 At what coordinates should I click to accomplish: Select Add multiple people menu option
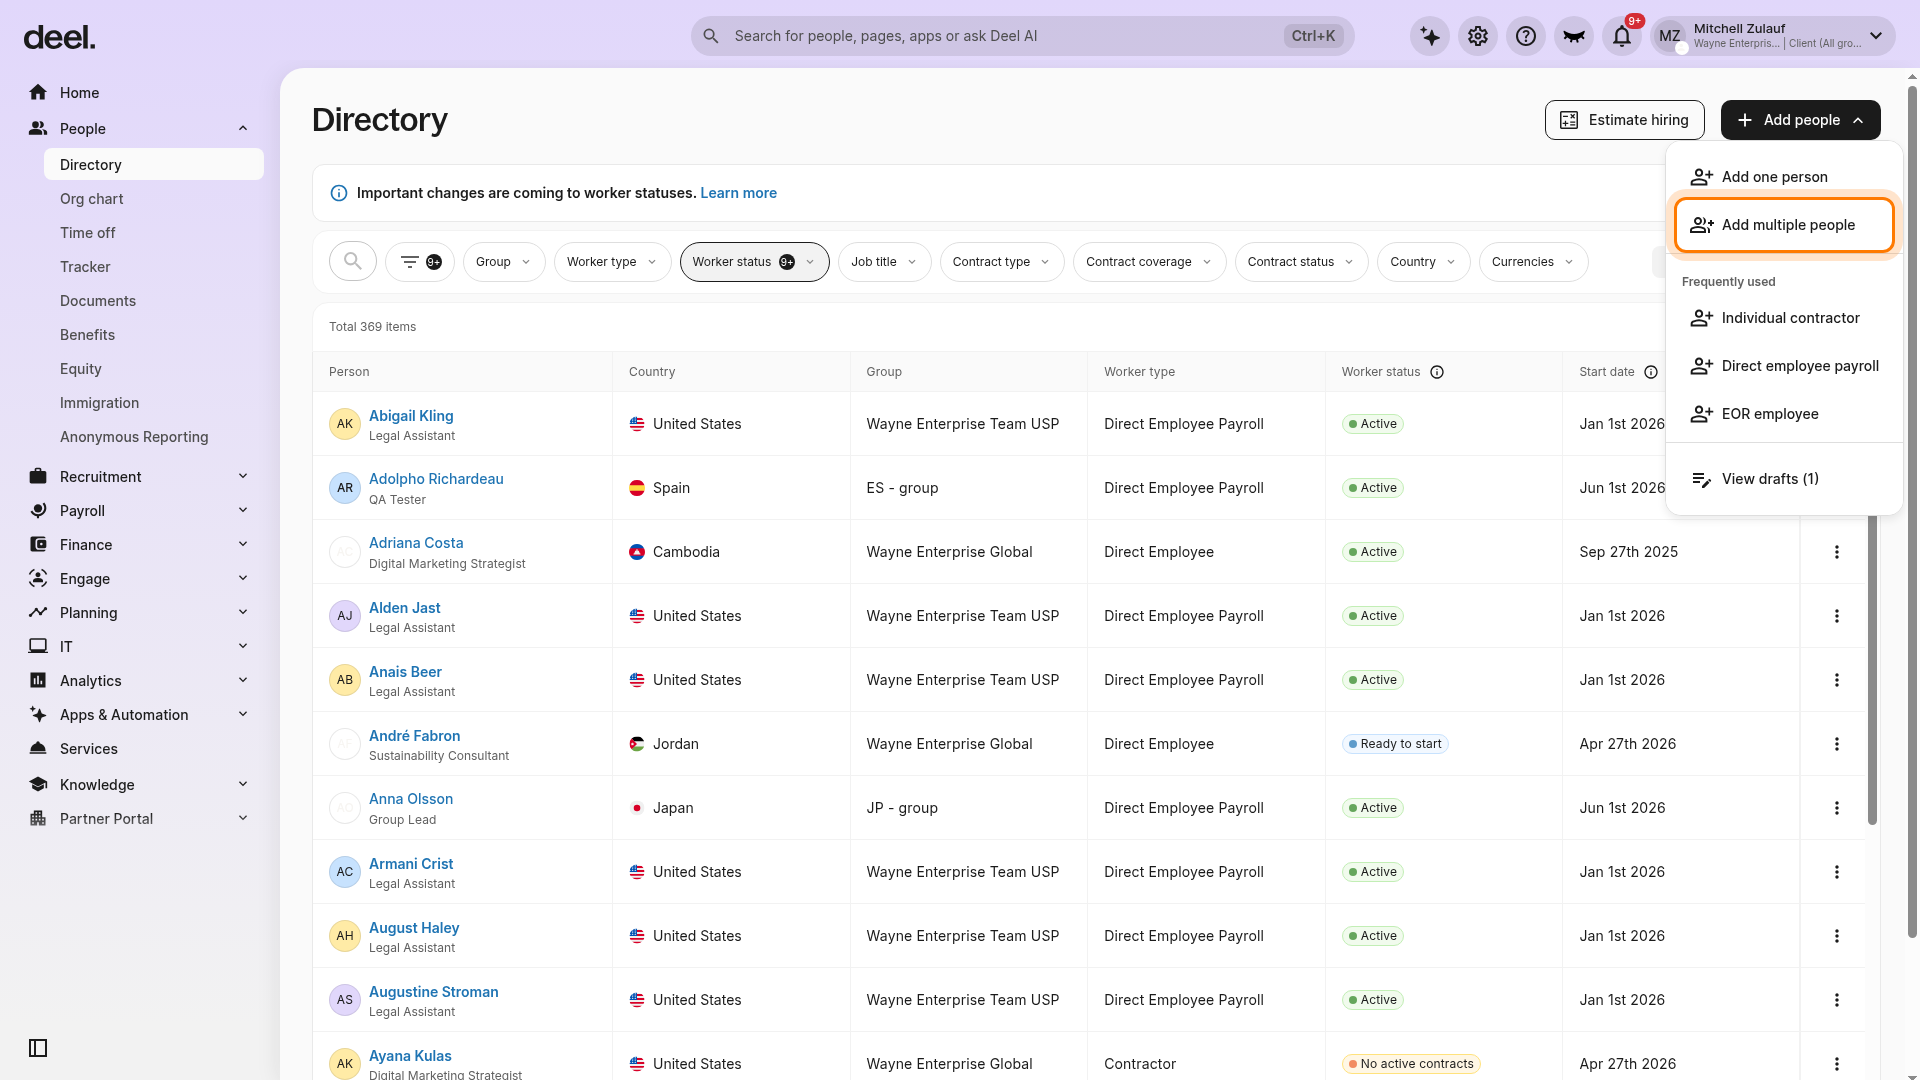point(1784,225)
